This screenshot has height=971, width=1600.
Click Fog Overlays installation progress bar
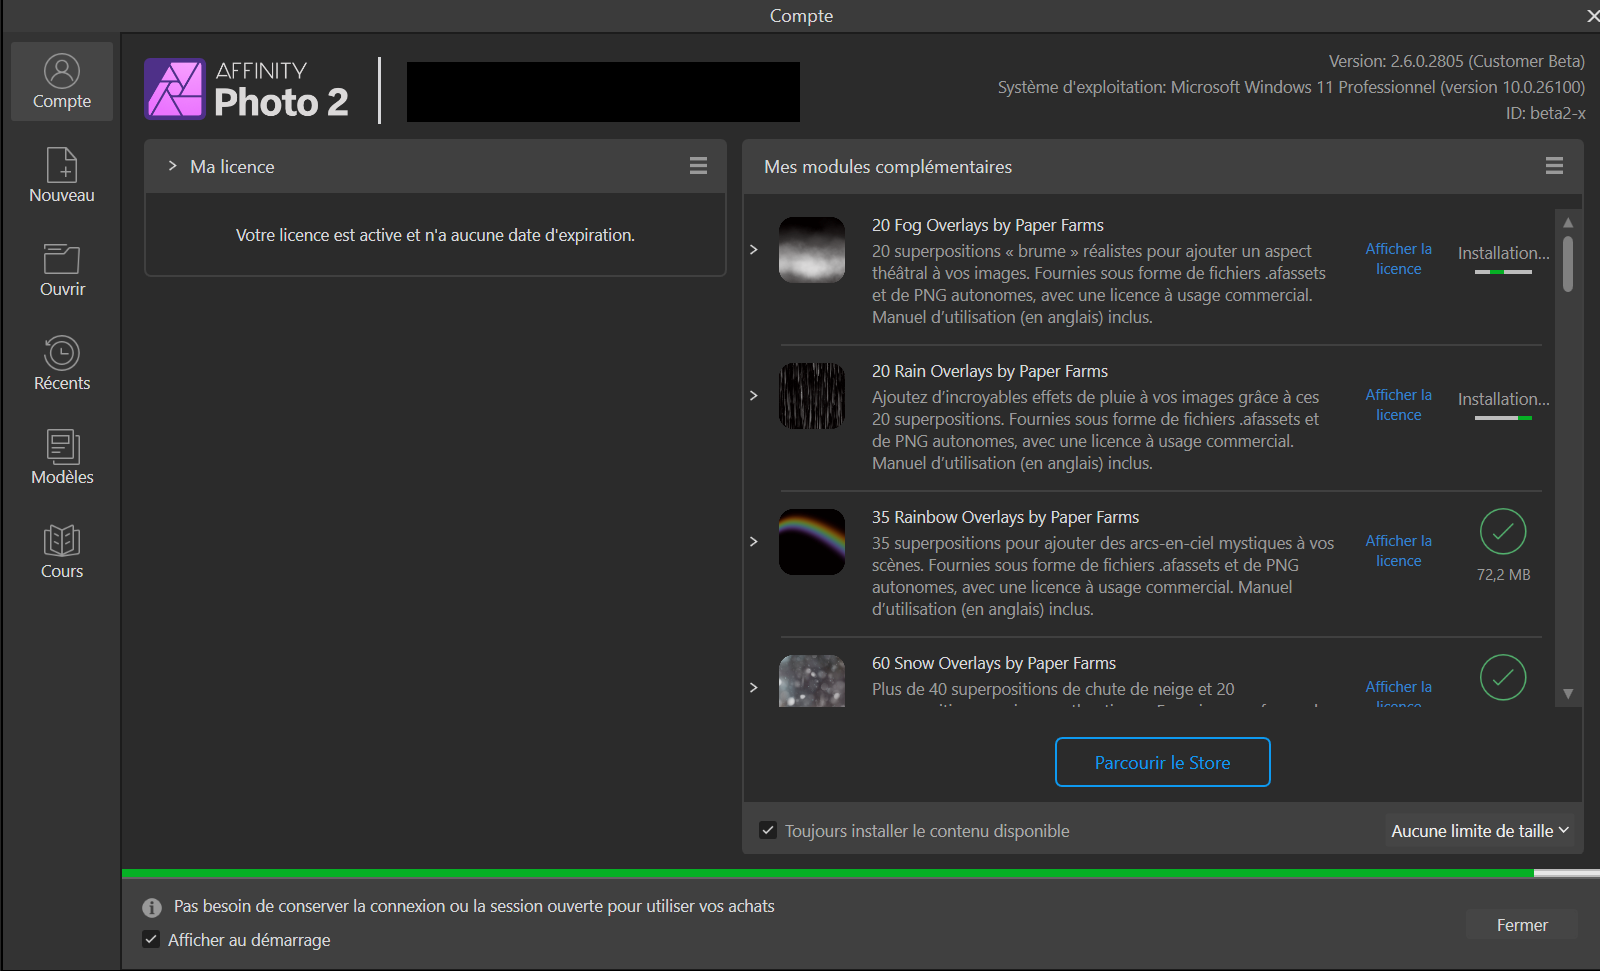[x=1503, y=272]
